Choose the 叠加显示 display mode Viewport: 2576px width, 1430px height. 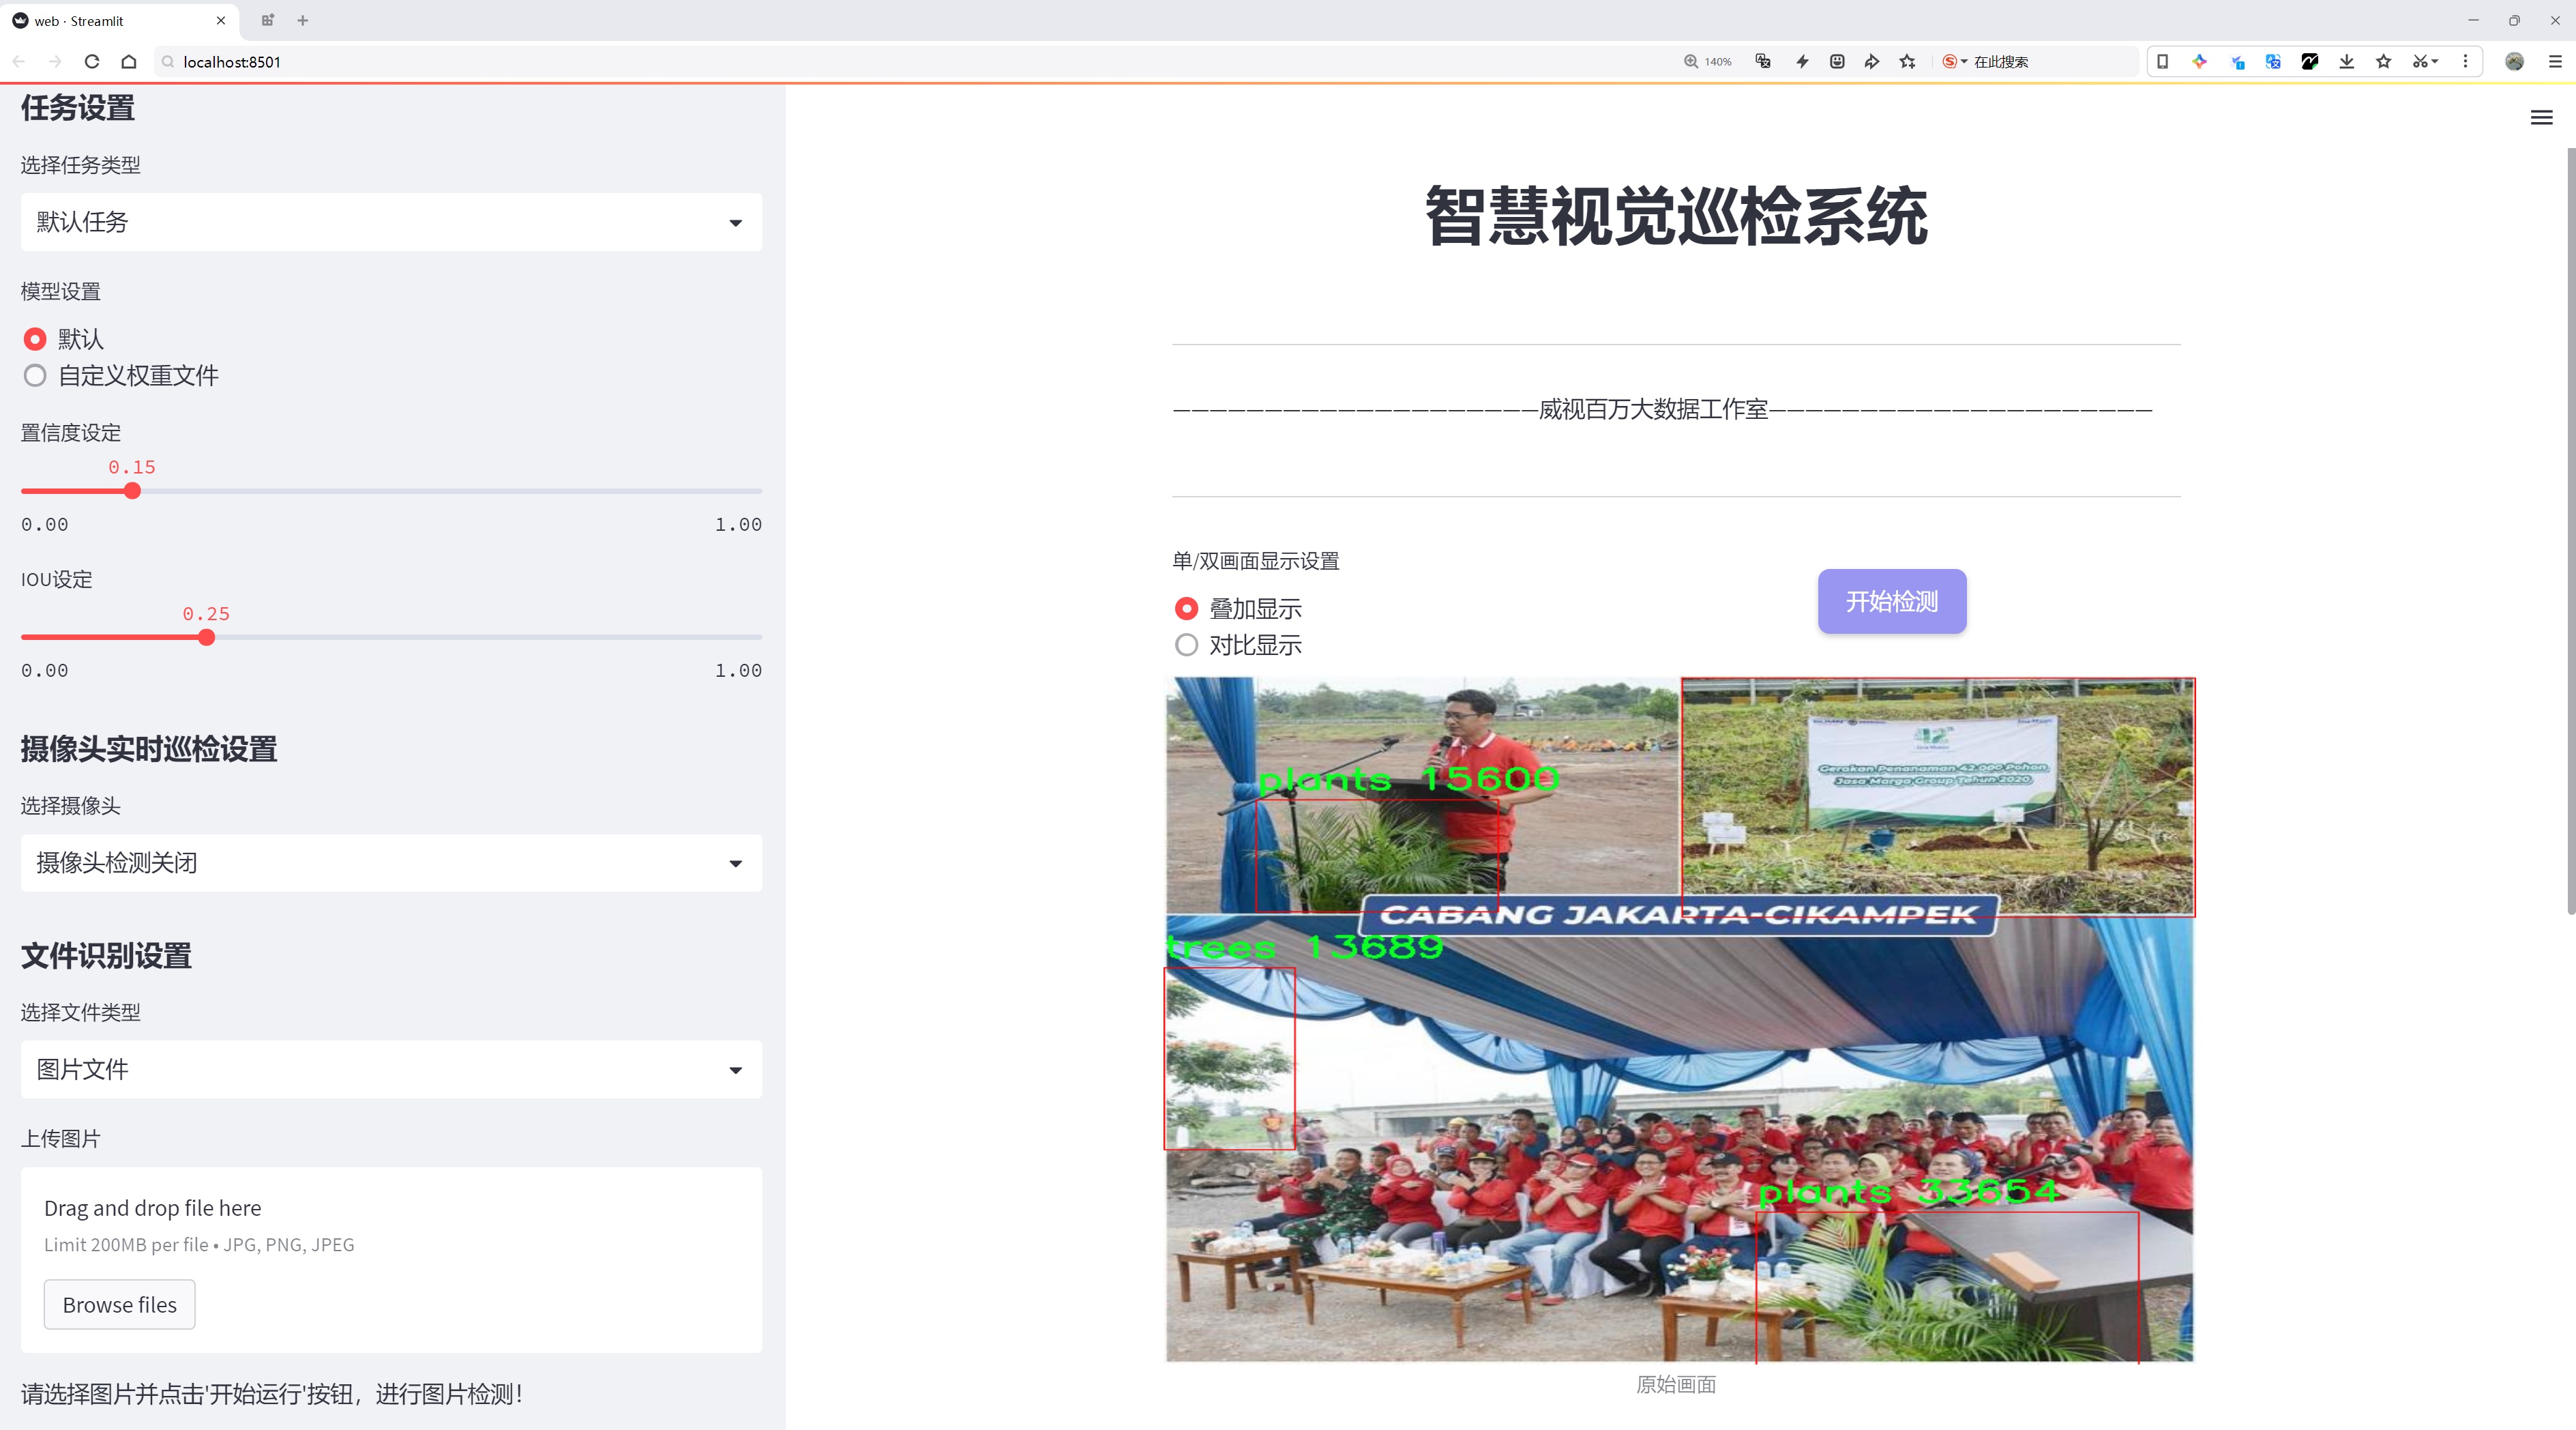pos(1186,608)
